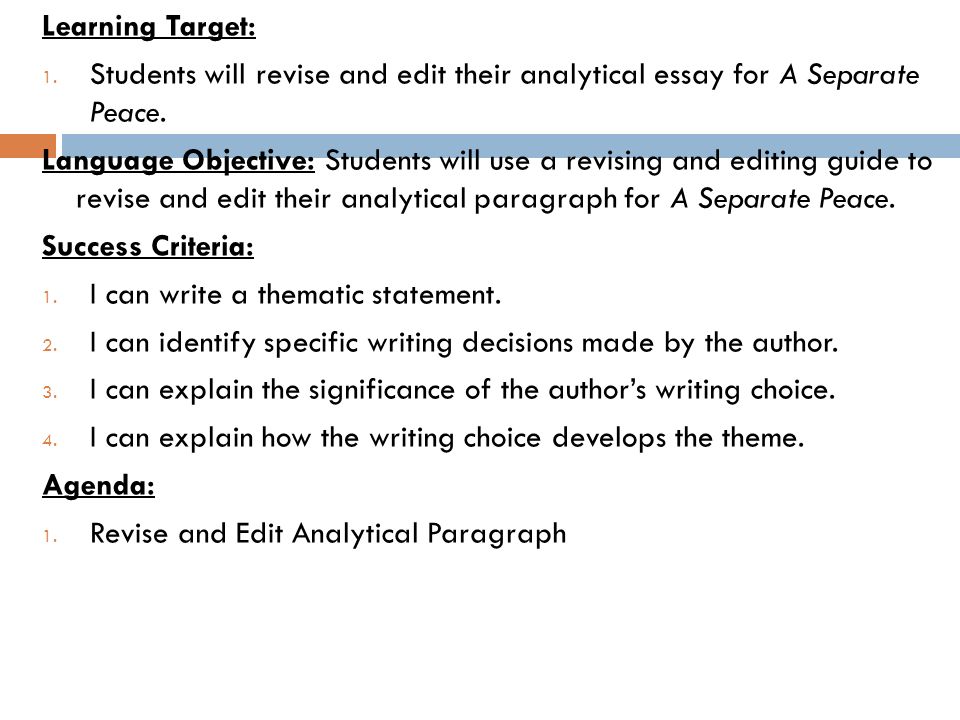The image size is (960, 720).
Task: Select number 1 bullet under Learning Target
Action: pyautogui.click(x=50, y=78)
